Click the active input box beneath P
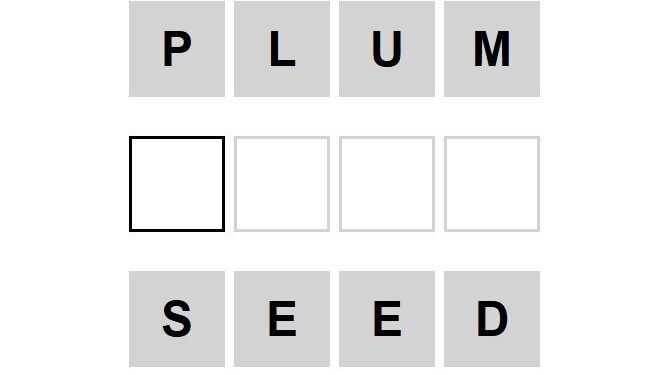Screen dimensions: 661x375 click(177, 184)
